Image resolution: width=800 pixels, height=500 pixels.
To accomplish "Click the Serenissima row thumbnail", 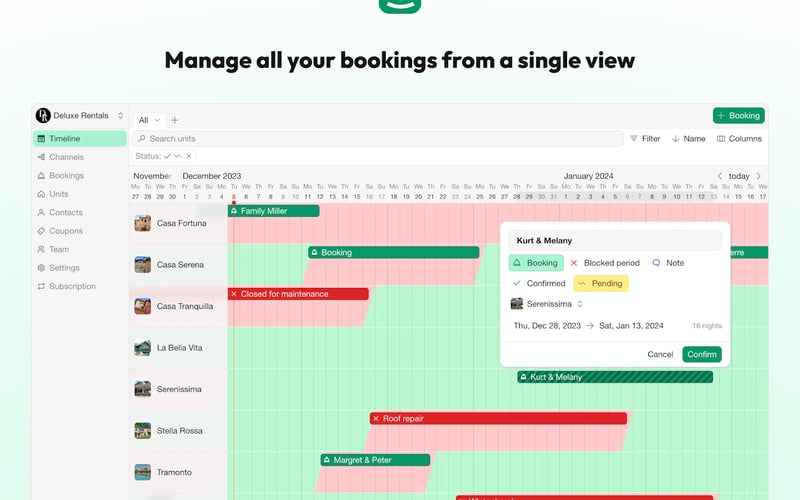I will [142, 389].
